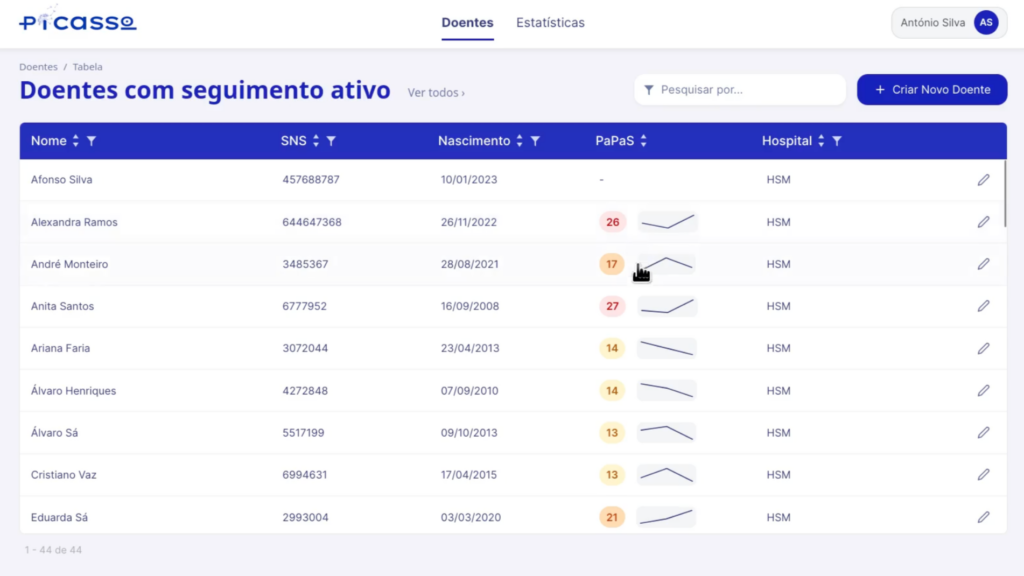Edit Afonso Silva's record with pencil icon
This screenshot has width=1024, height=576.
pos(983,180)
